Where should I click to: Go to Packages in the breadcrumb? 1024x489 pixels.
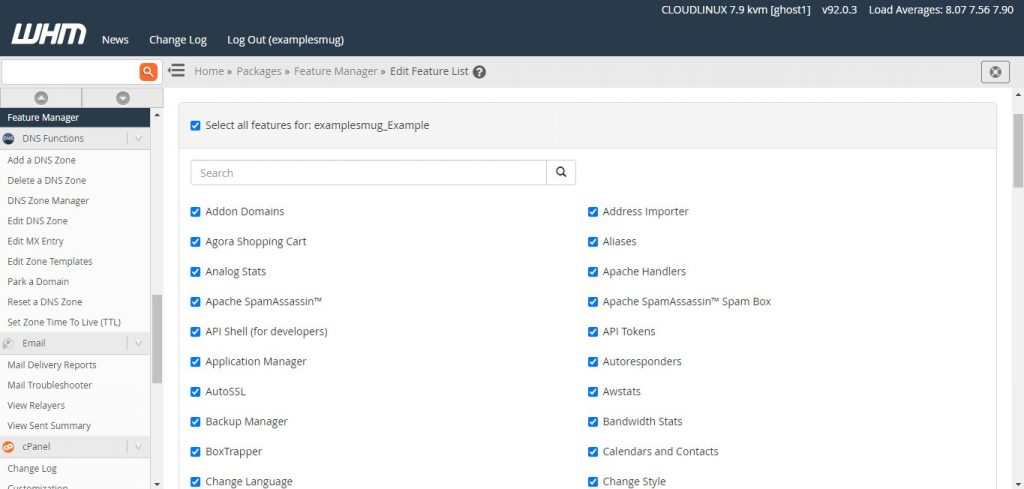click(258, 72)
